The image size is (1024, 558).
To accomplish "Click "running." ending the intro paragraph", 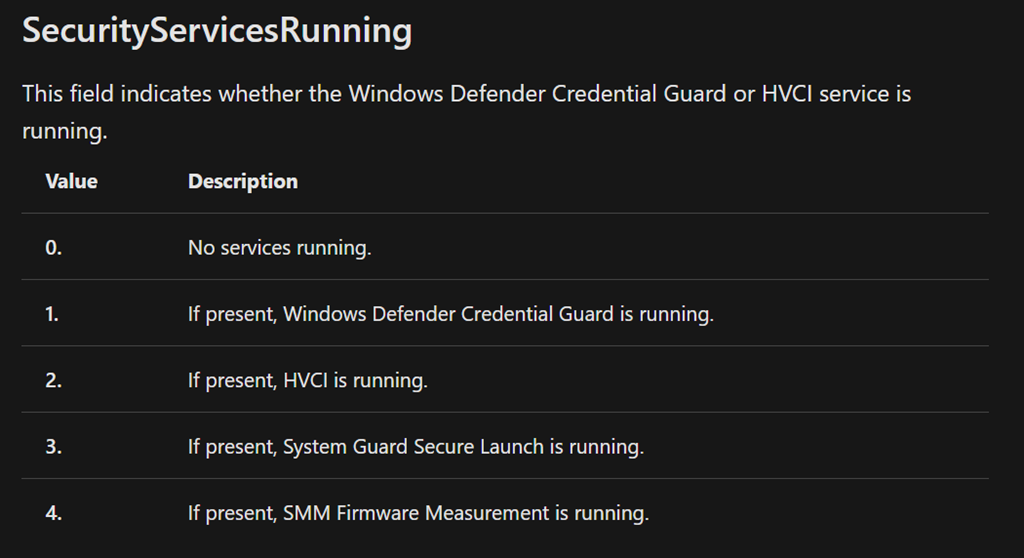I will click(64, 131).
